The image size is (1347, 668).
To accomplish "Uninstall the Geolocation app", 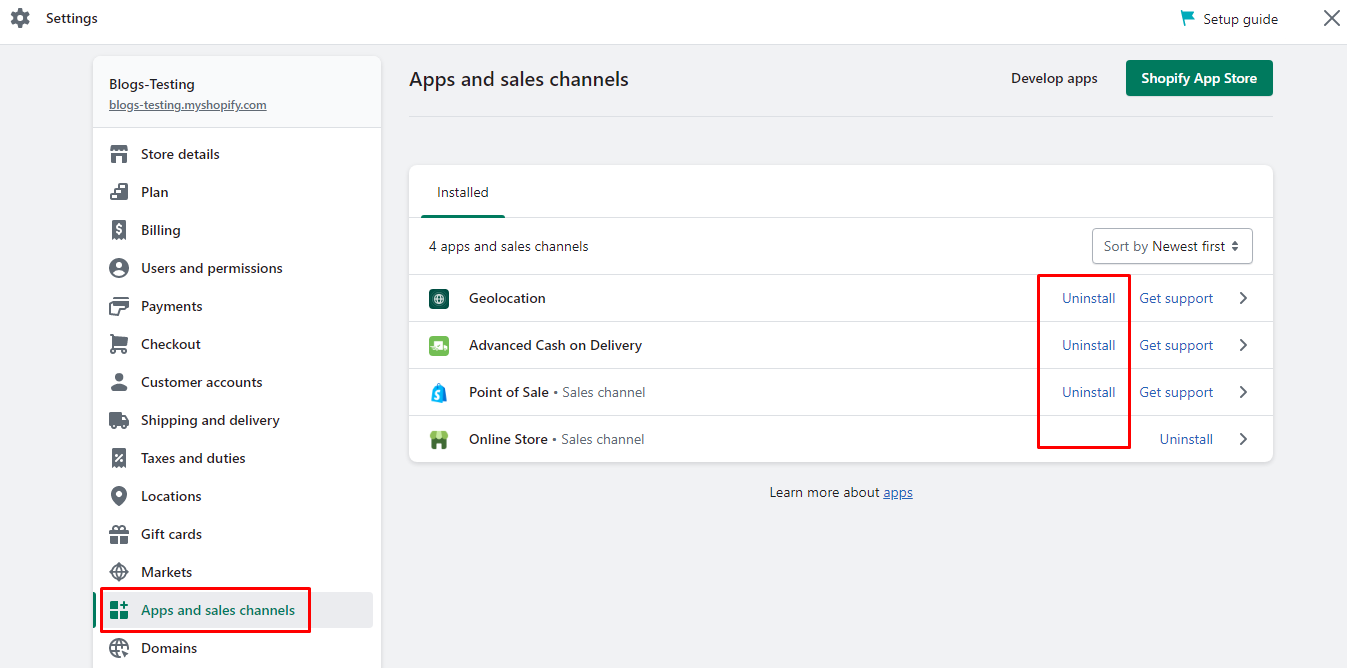I will pos(1089,298).
